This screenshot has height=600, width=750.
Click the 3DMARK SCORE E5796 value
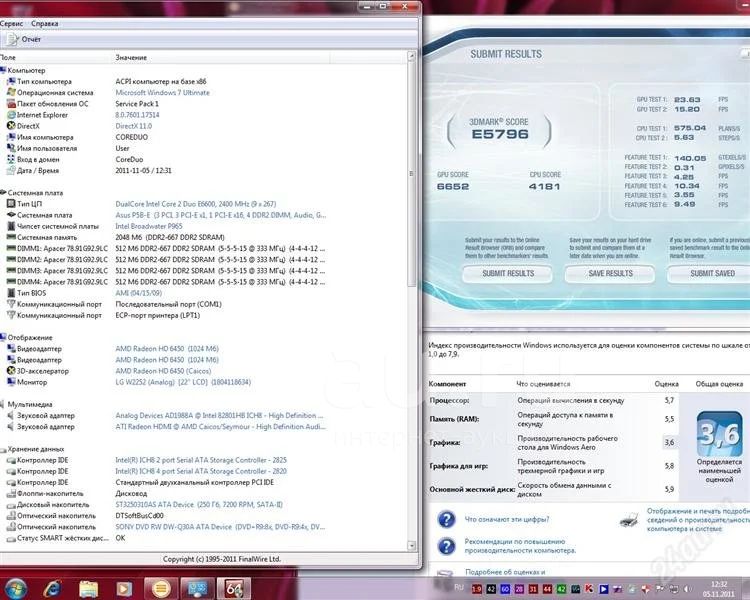pyautogui.click(x=499, y=134)
